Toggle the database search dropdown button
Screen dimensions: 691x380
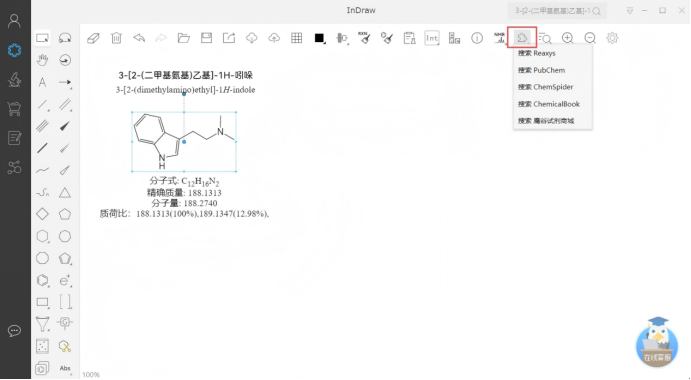(522, 38)
